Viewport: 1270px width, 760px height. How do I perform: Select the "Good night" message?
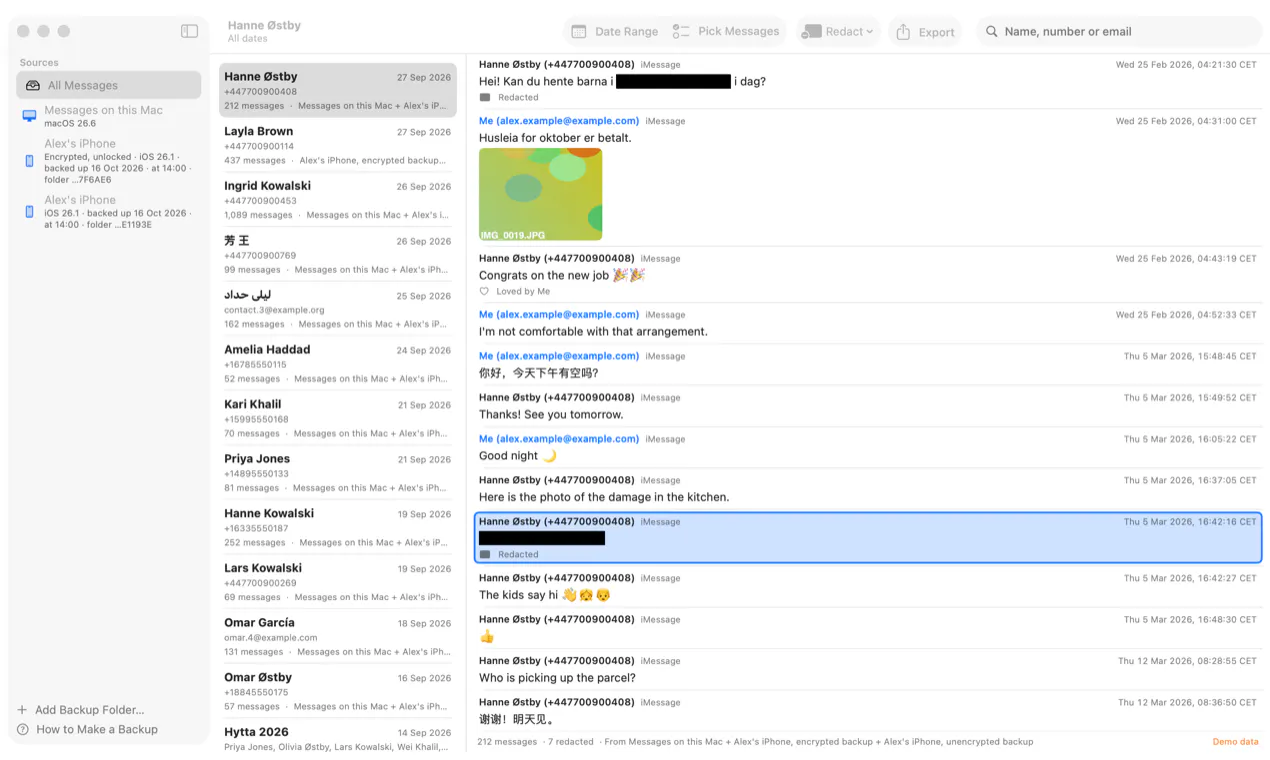[x=868, y=447]
